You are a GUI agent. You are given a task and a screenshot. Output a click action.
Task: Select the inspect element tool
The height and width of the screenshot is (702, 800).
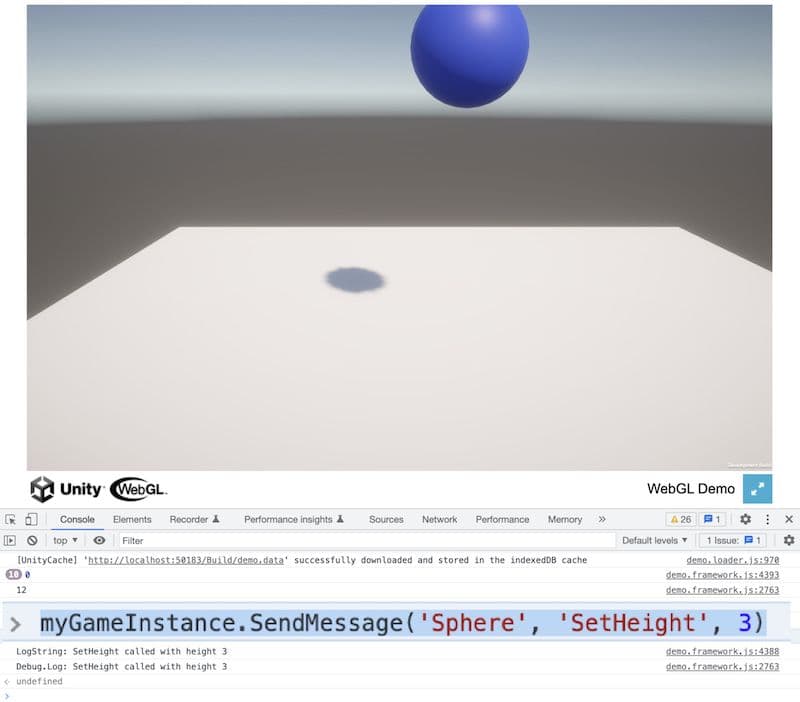click(12, 519)
